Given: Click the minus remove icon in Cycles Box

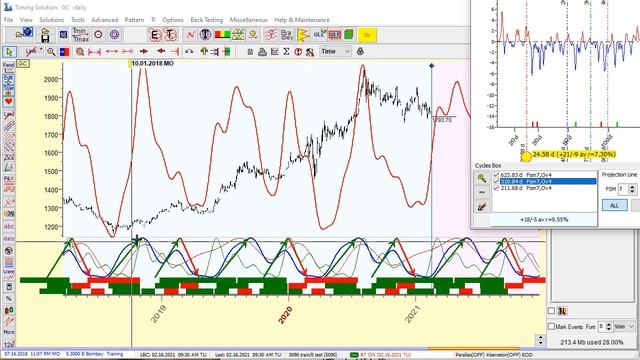Looking at the screenshot, I should [482, 192].
